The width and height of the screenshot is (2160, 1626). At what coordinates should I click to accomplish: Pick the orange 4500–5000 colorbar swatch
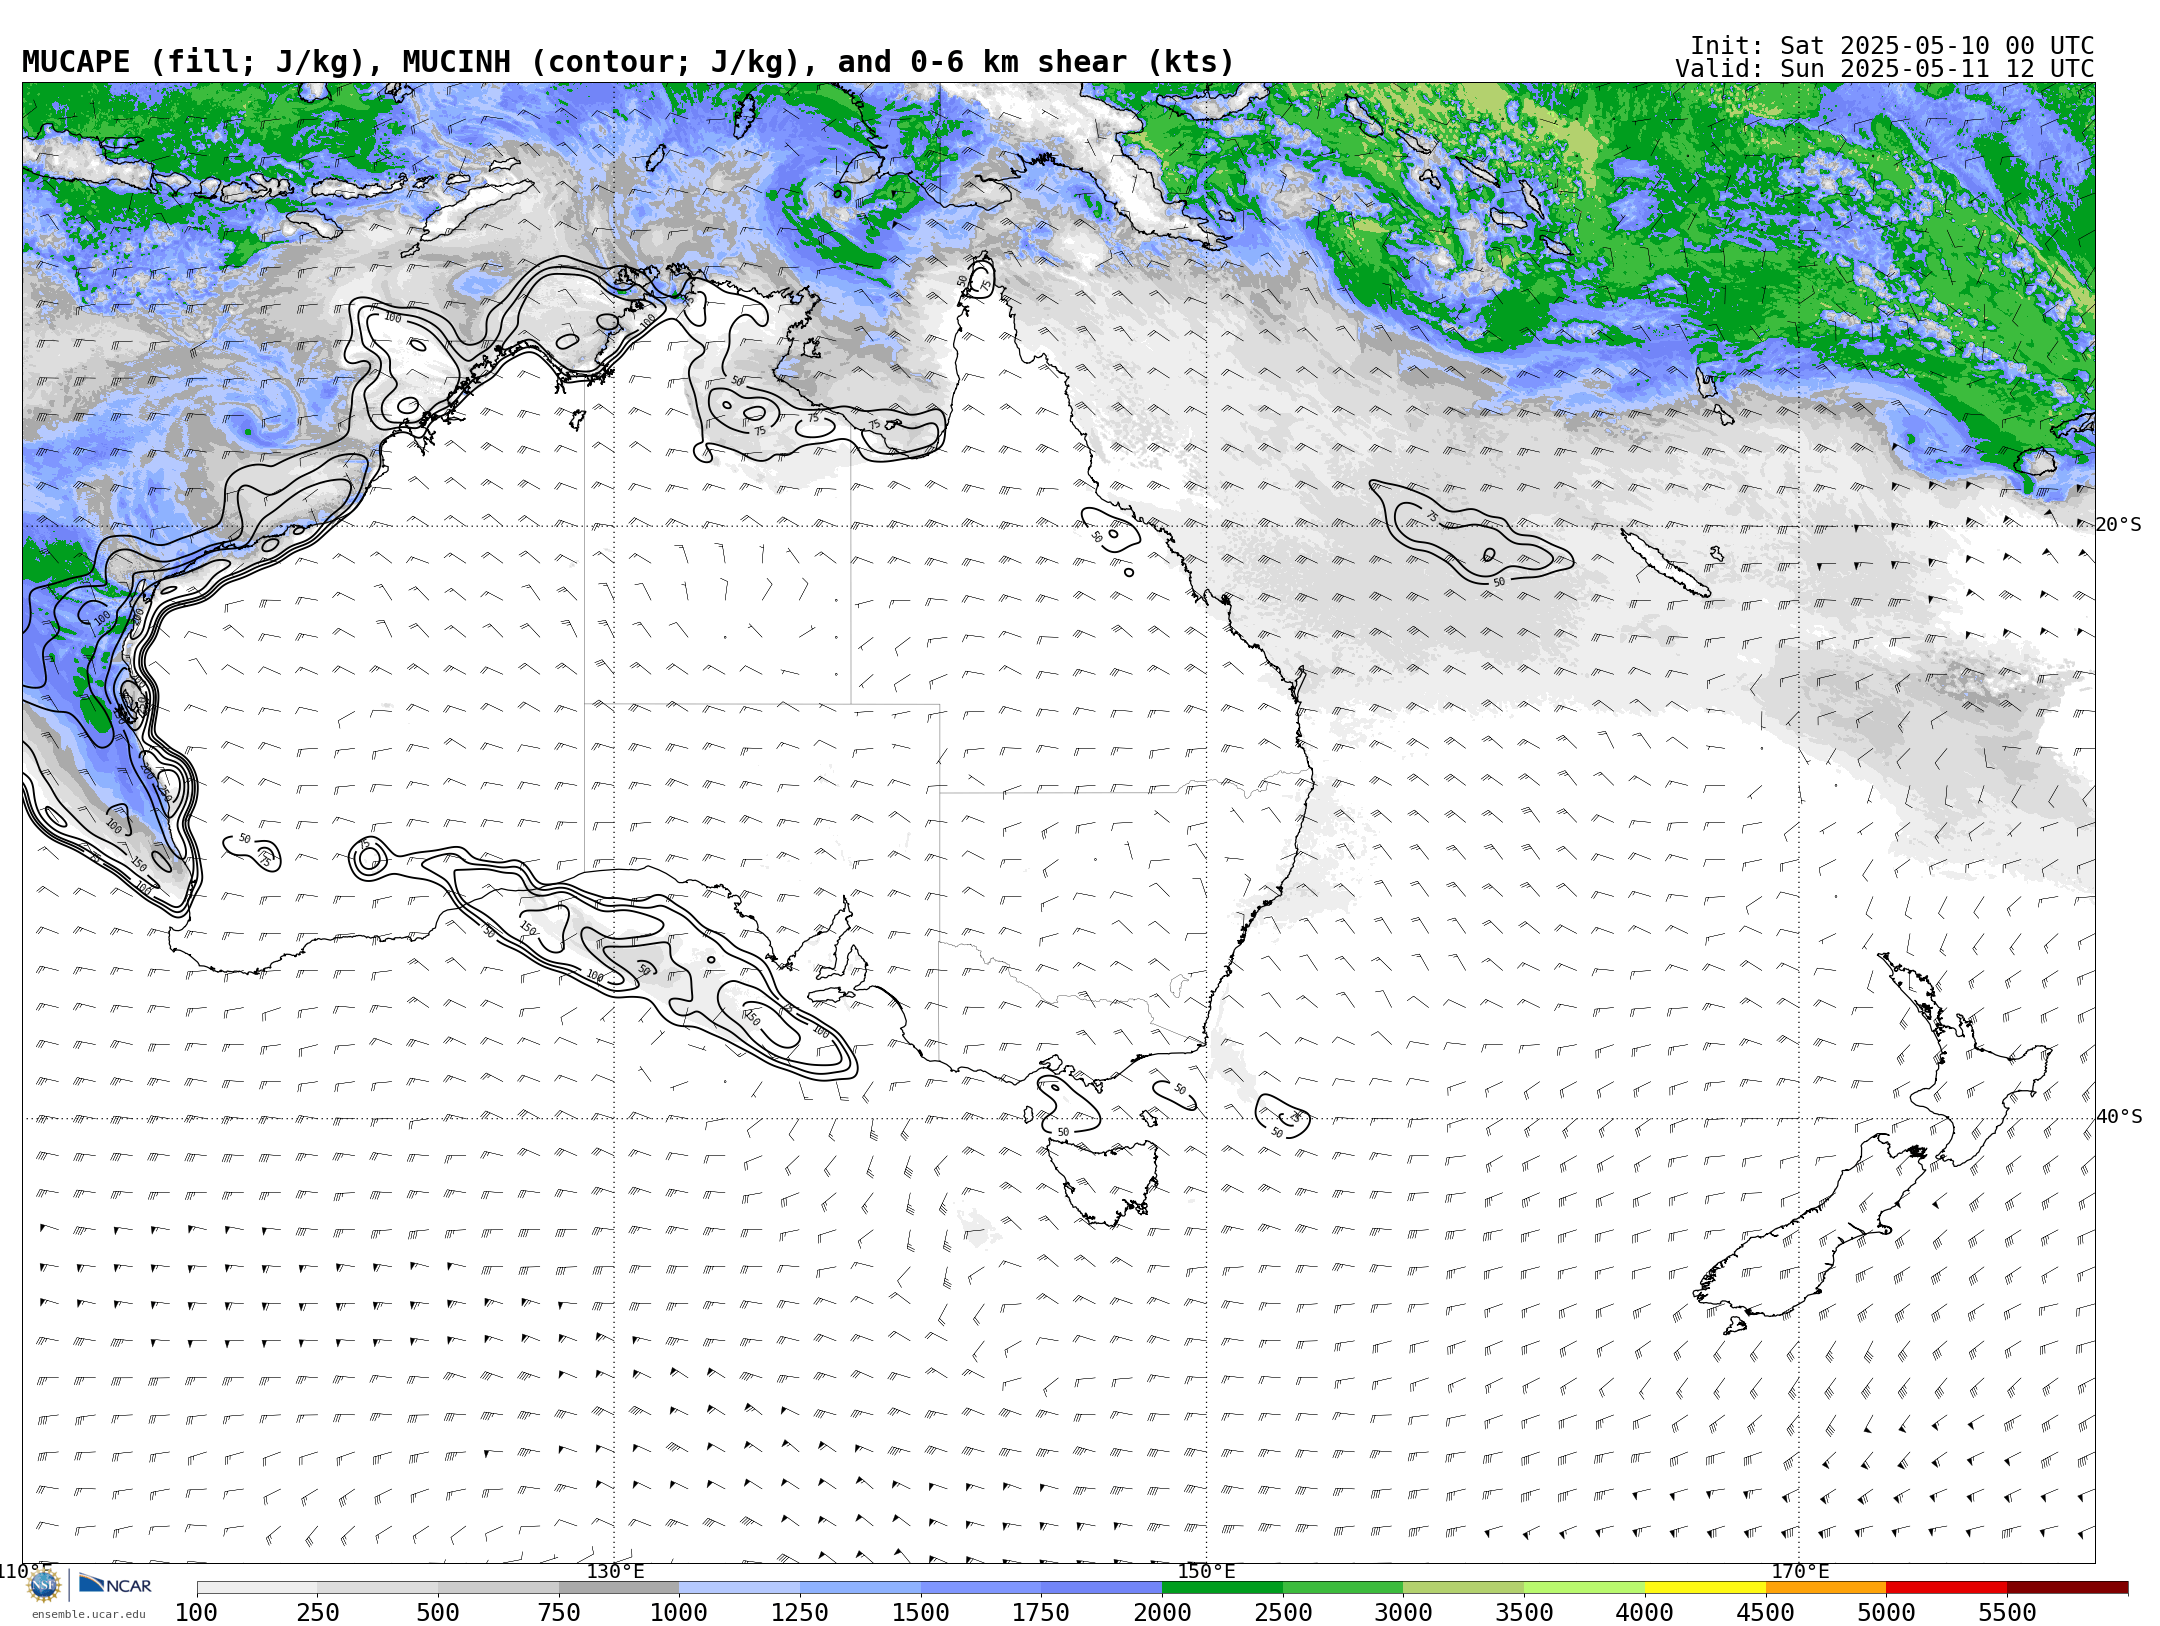(x=1826, y=1588)
